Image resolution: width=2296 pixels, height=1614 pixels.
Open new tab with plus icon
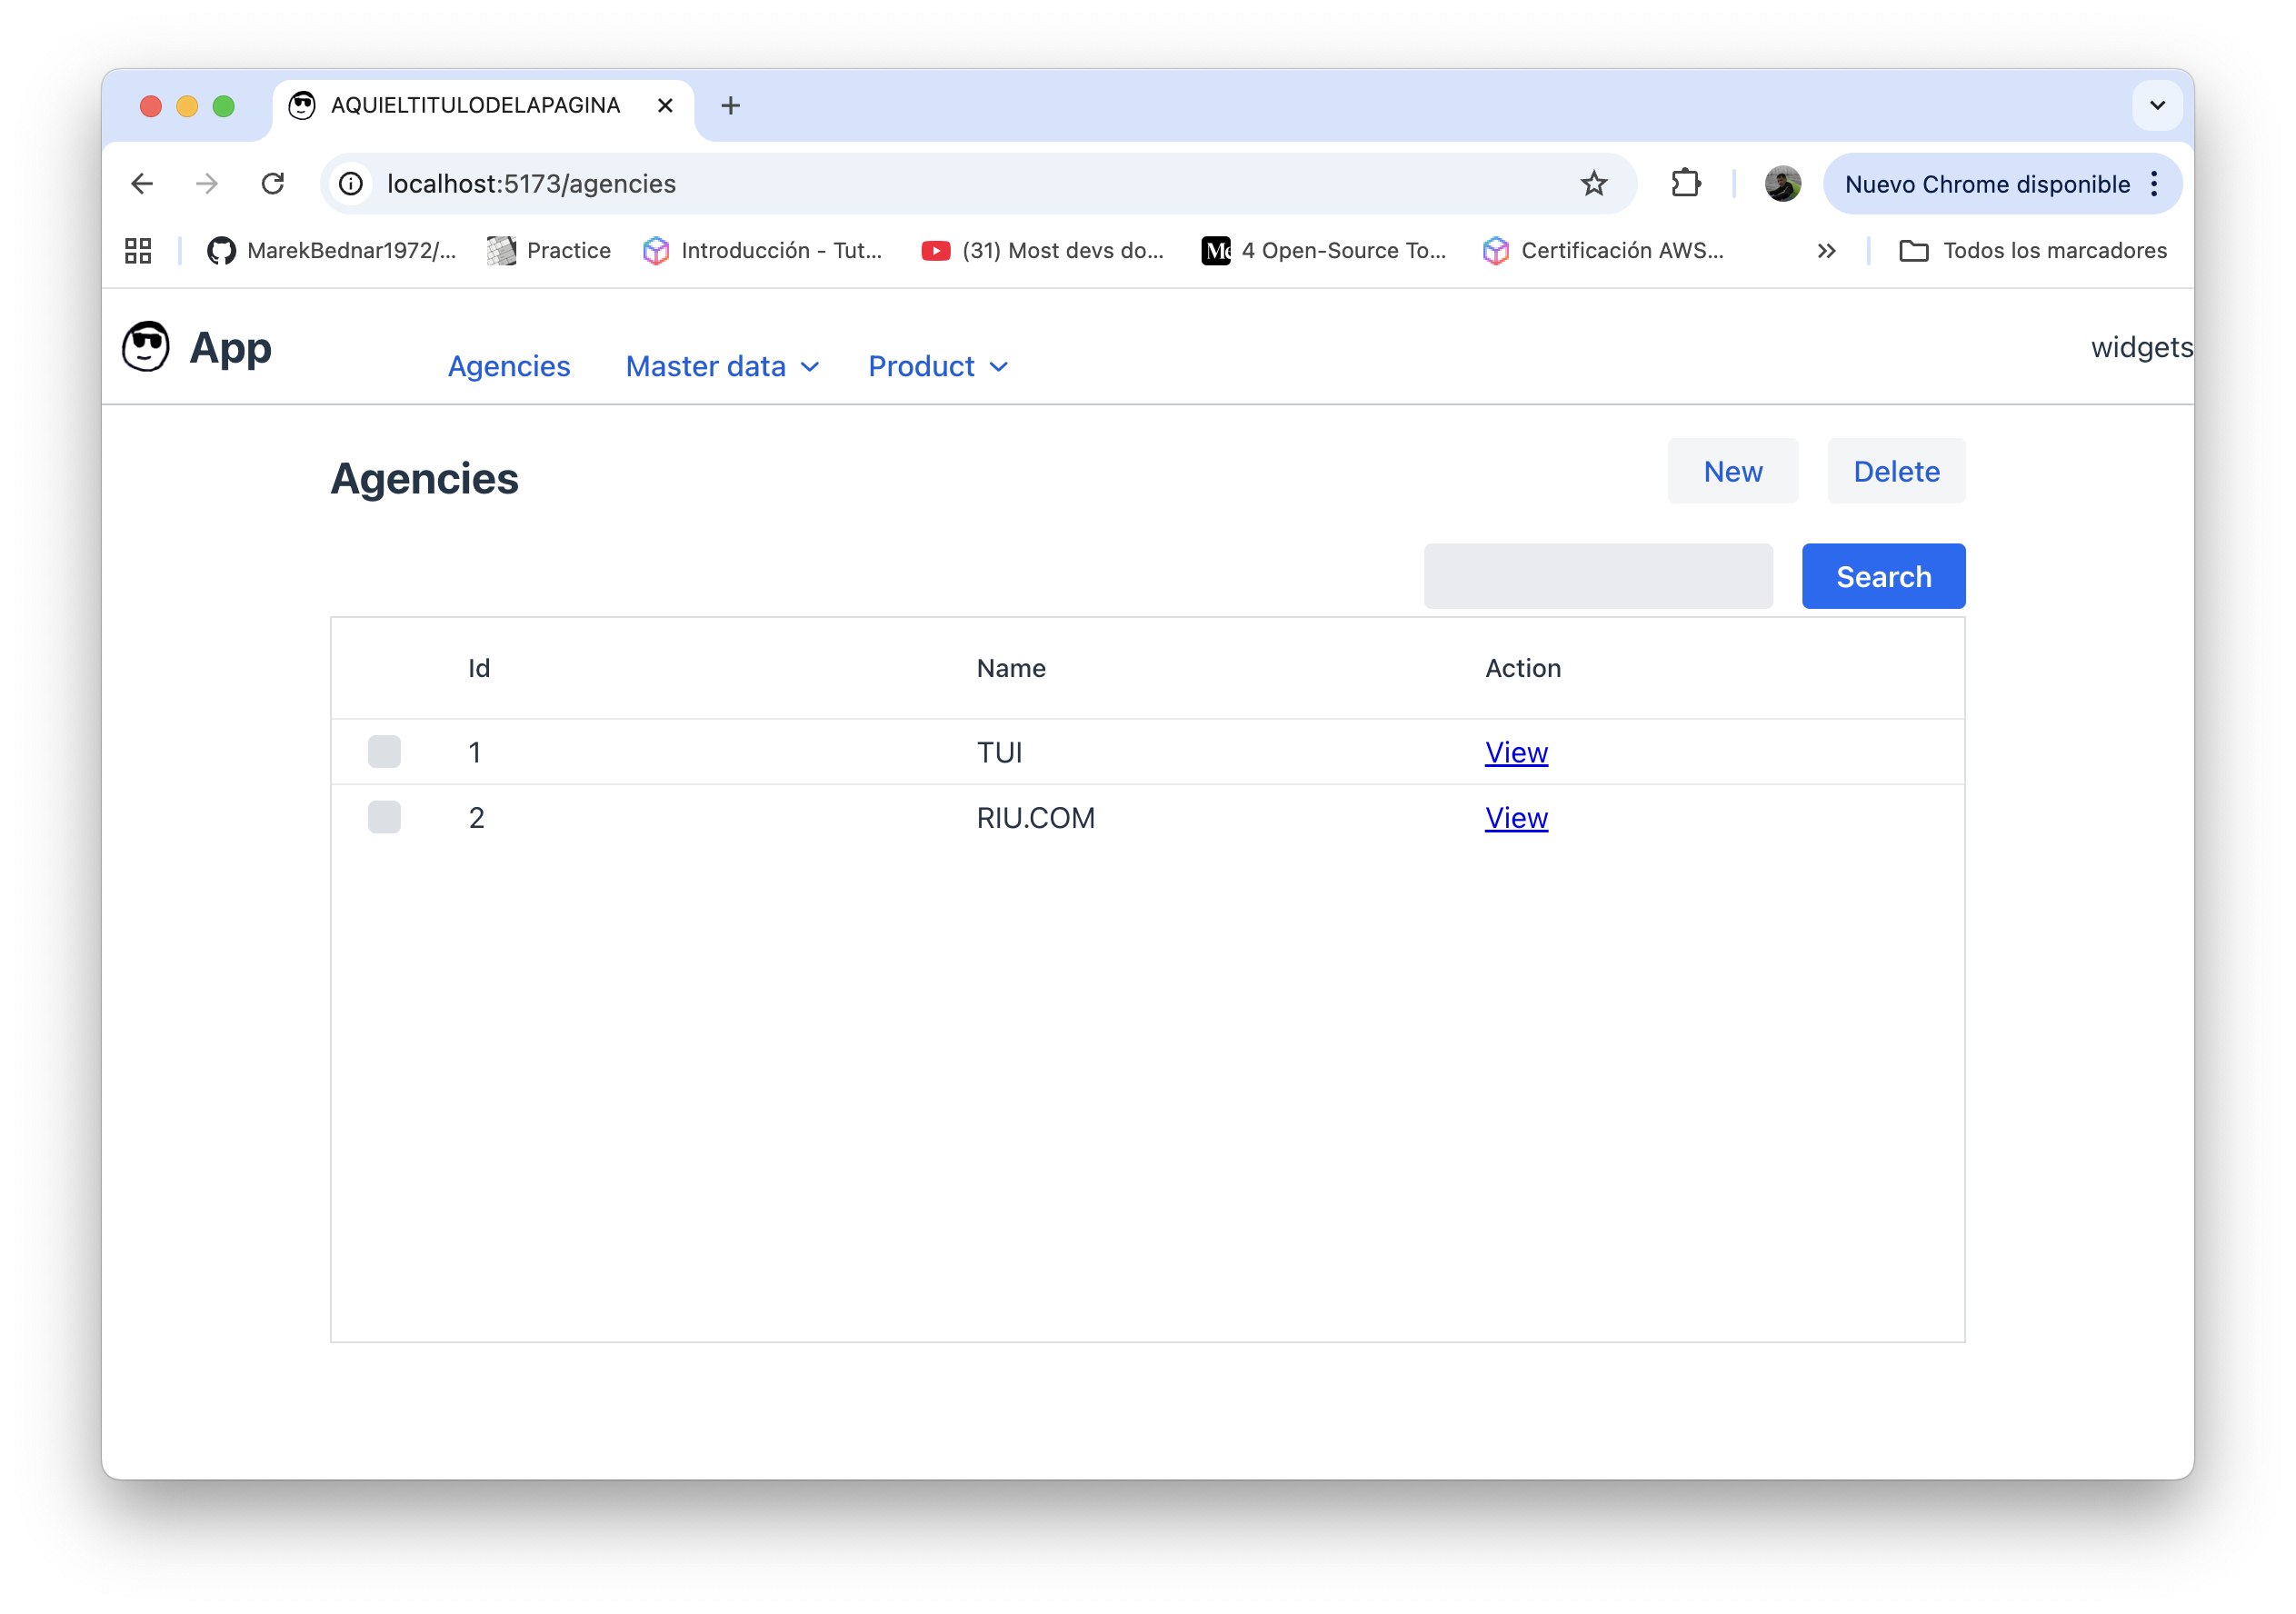tap(730, 106)
